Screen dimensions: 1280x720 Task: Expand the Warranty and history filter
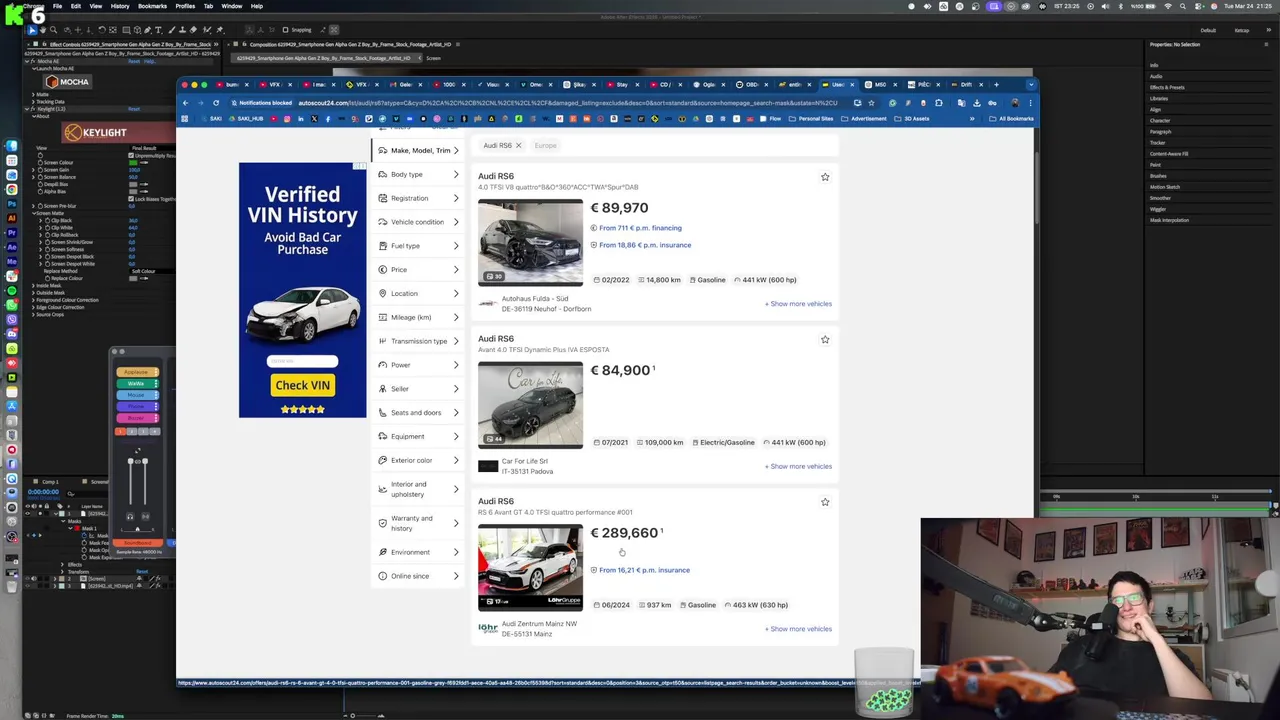(419, 523)
